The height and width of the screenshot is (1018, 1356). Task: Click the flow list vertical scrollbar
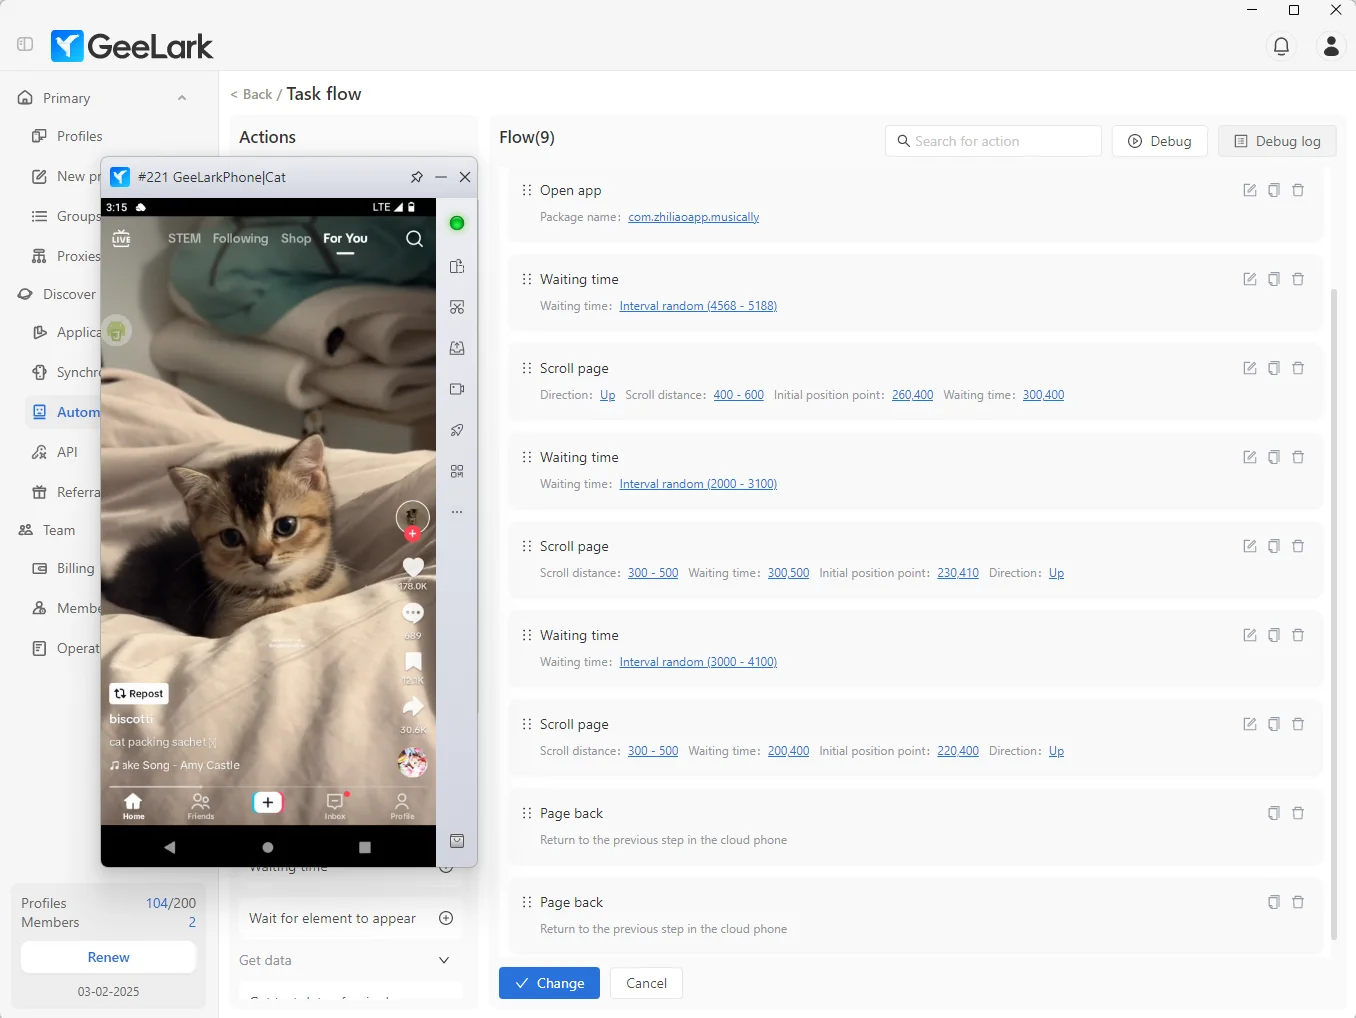pyautogui.click(x=1334, y=614)
